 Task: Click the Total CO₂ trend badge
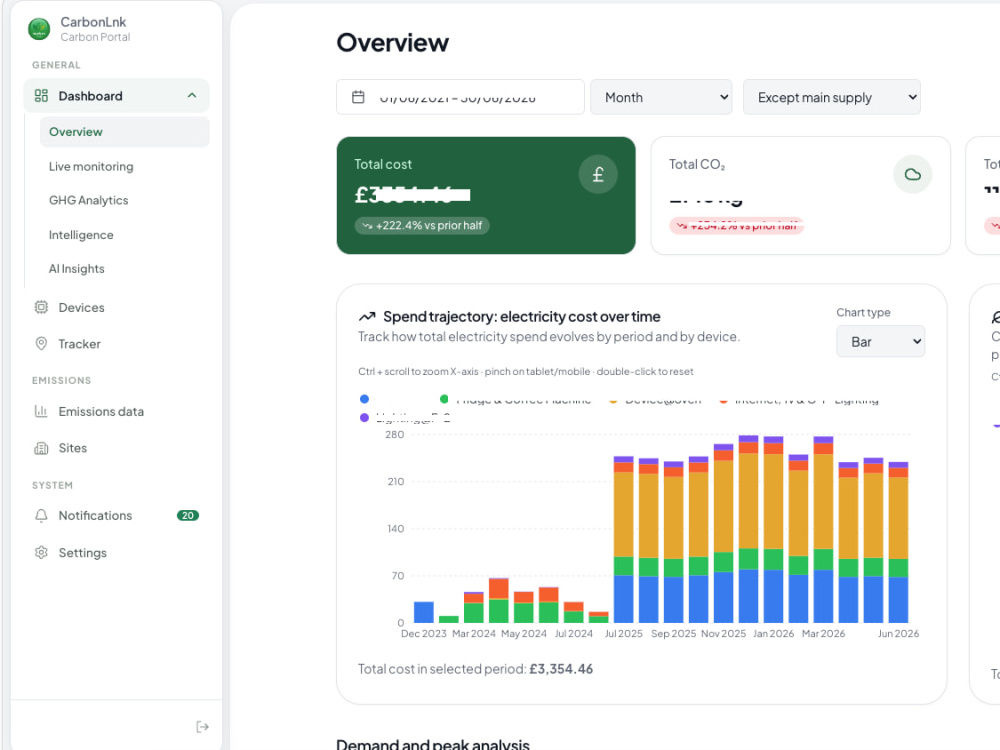point(737,226)
